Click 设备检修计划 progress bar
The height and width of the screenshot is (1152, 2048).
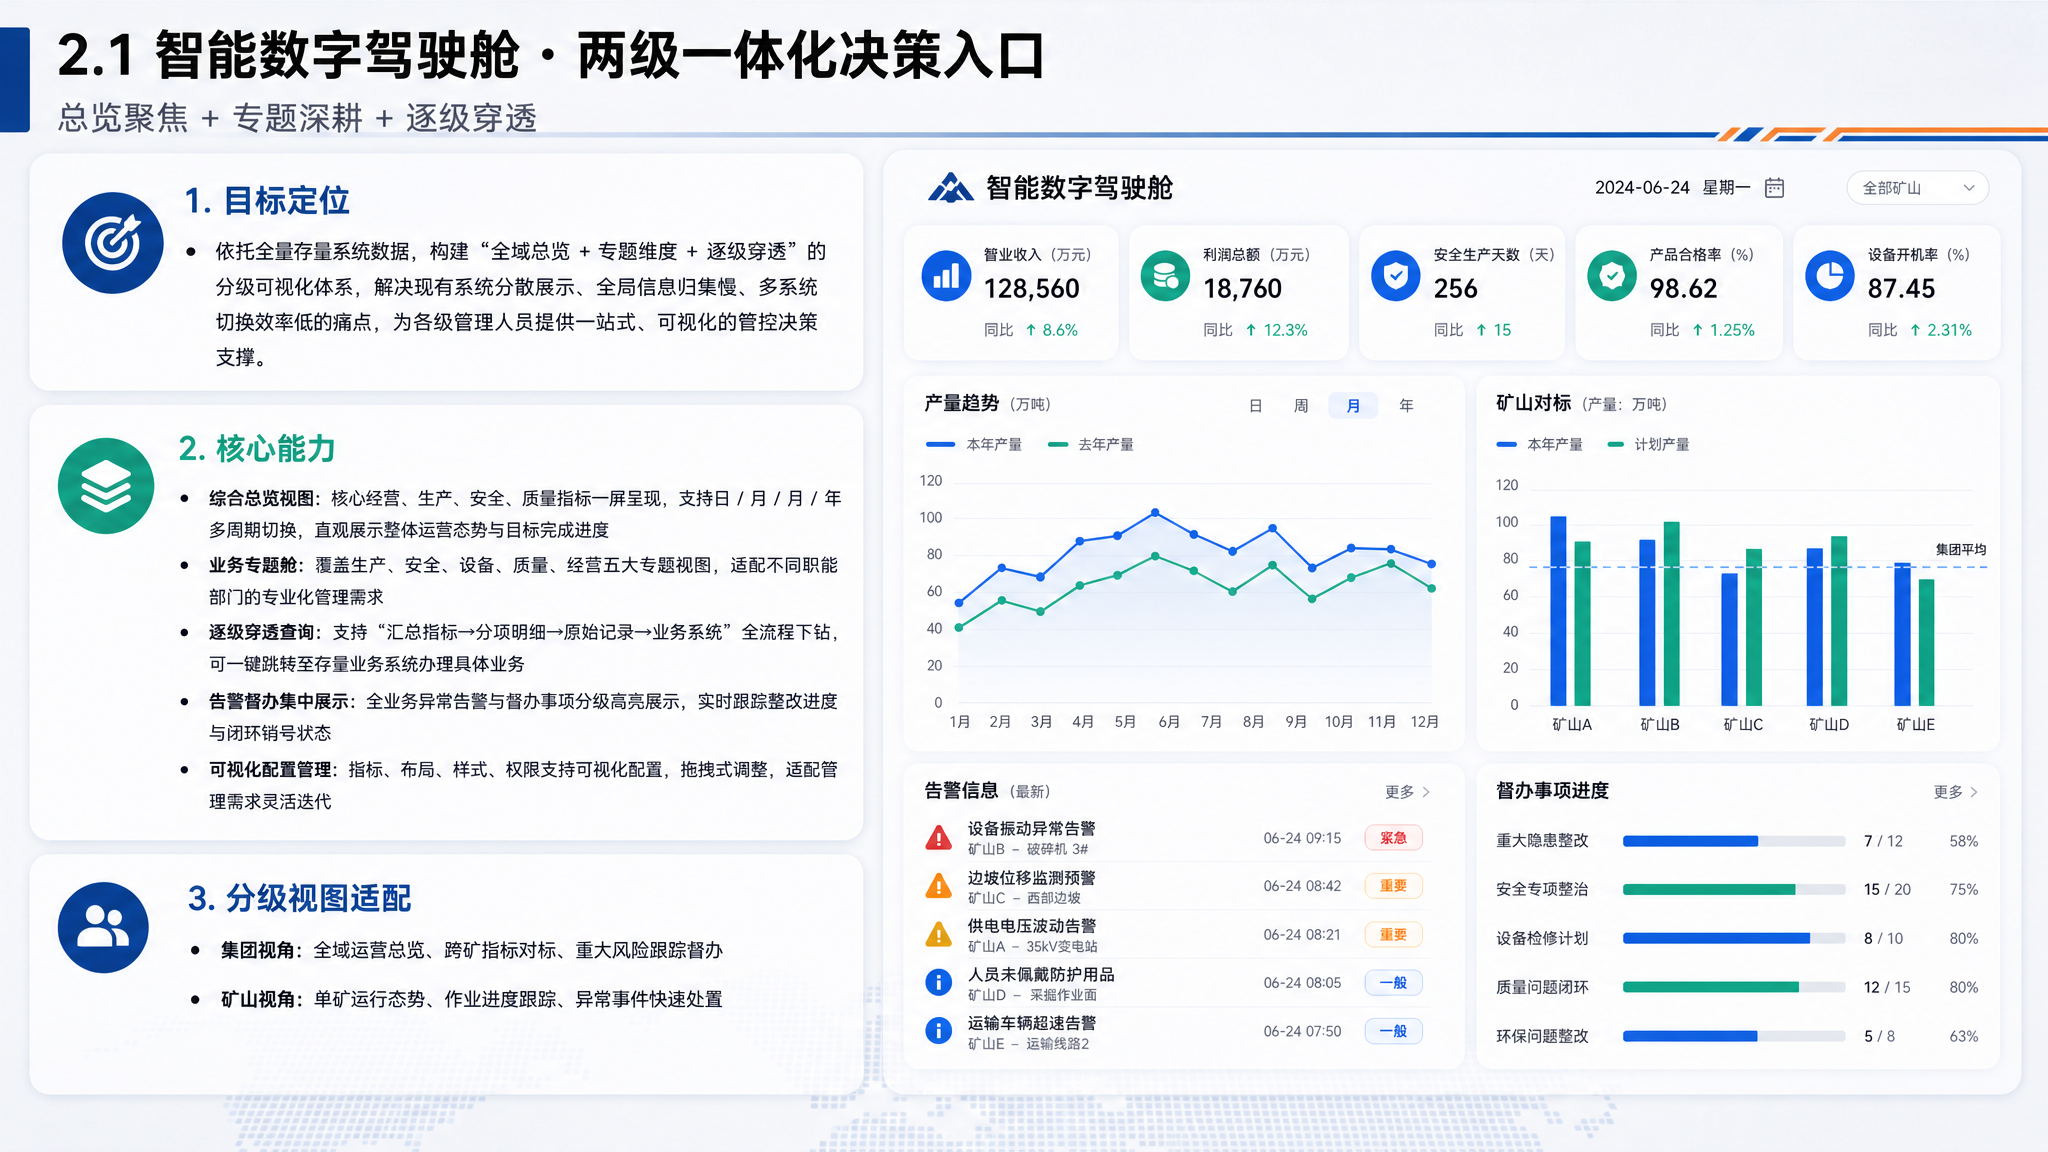coord(1734,938)
